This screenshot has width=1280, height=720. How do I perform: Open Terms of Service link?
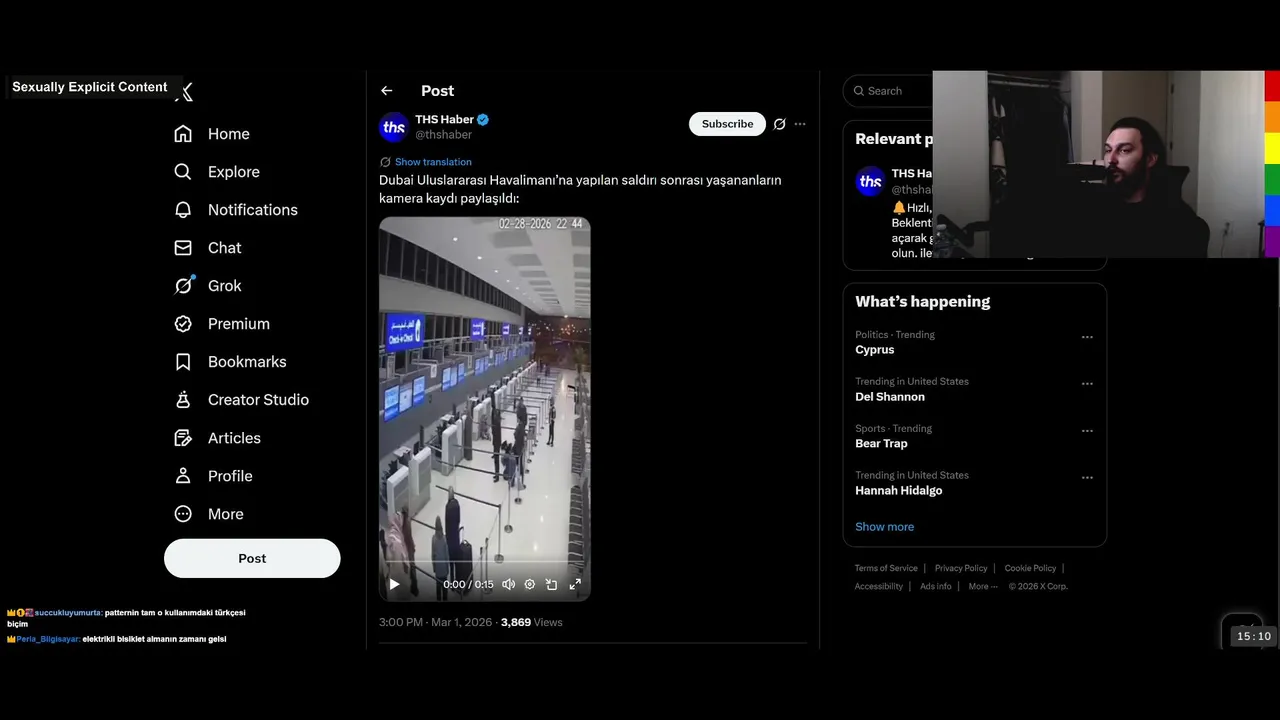click(886, 568)
